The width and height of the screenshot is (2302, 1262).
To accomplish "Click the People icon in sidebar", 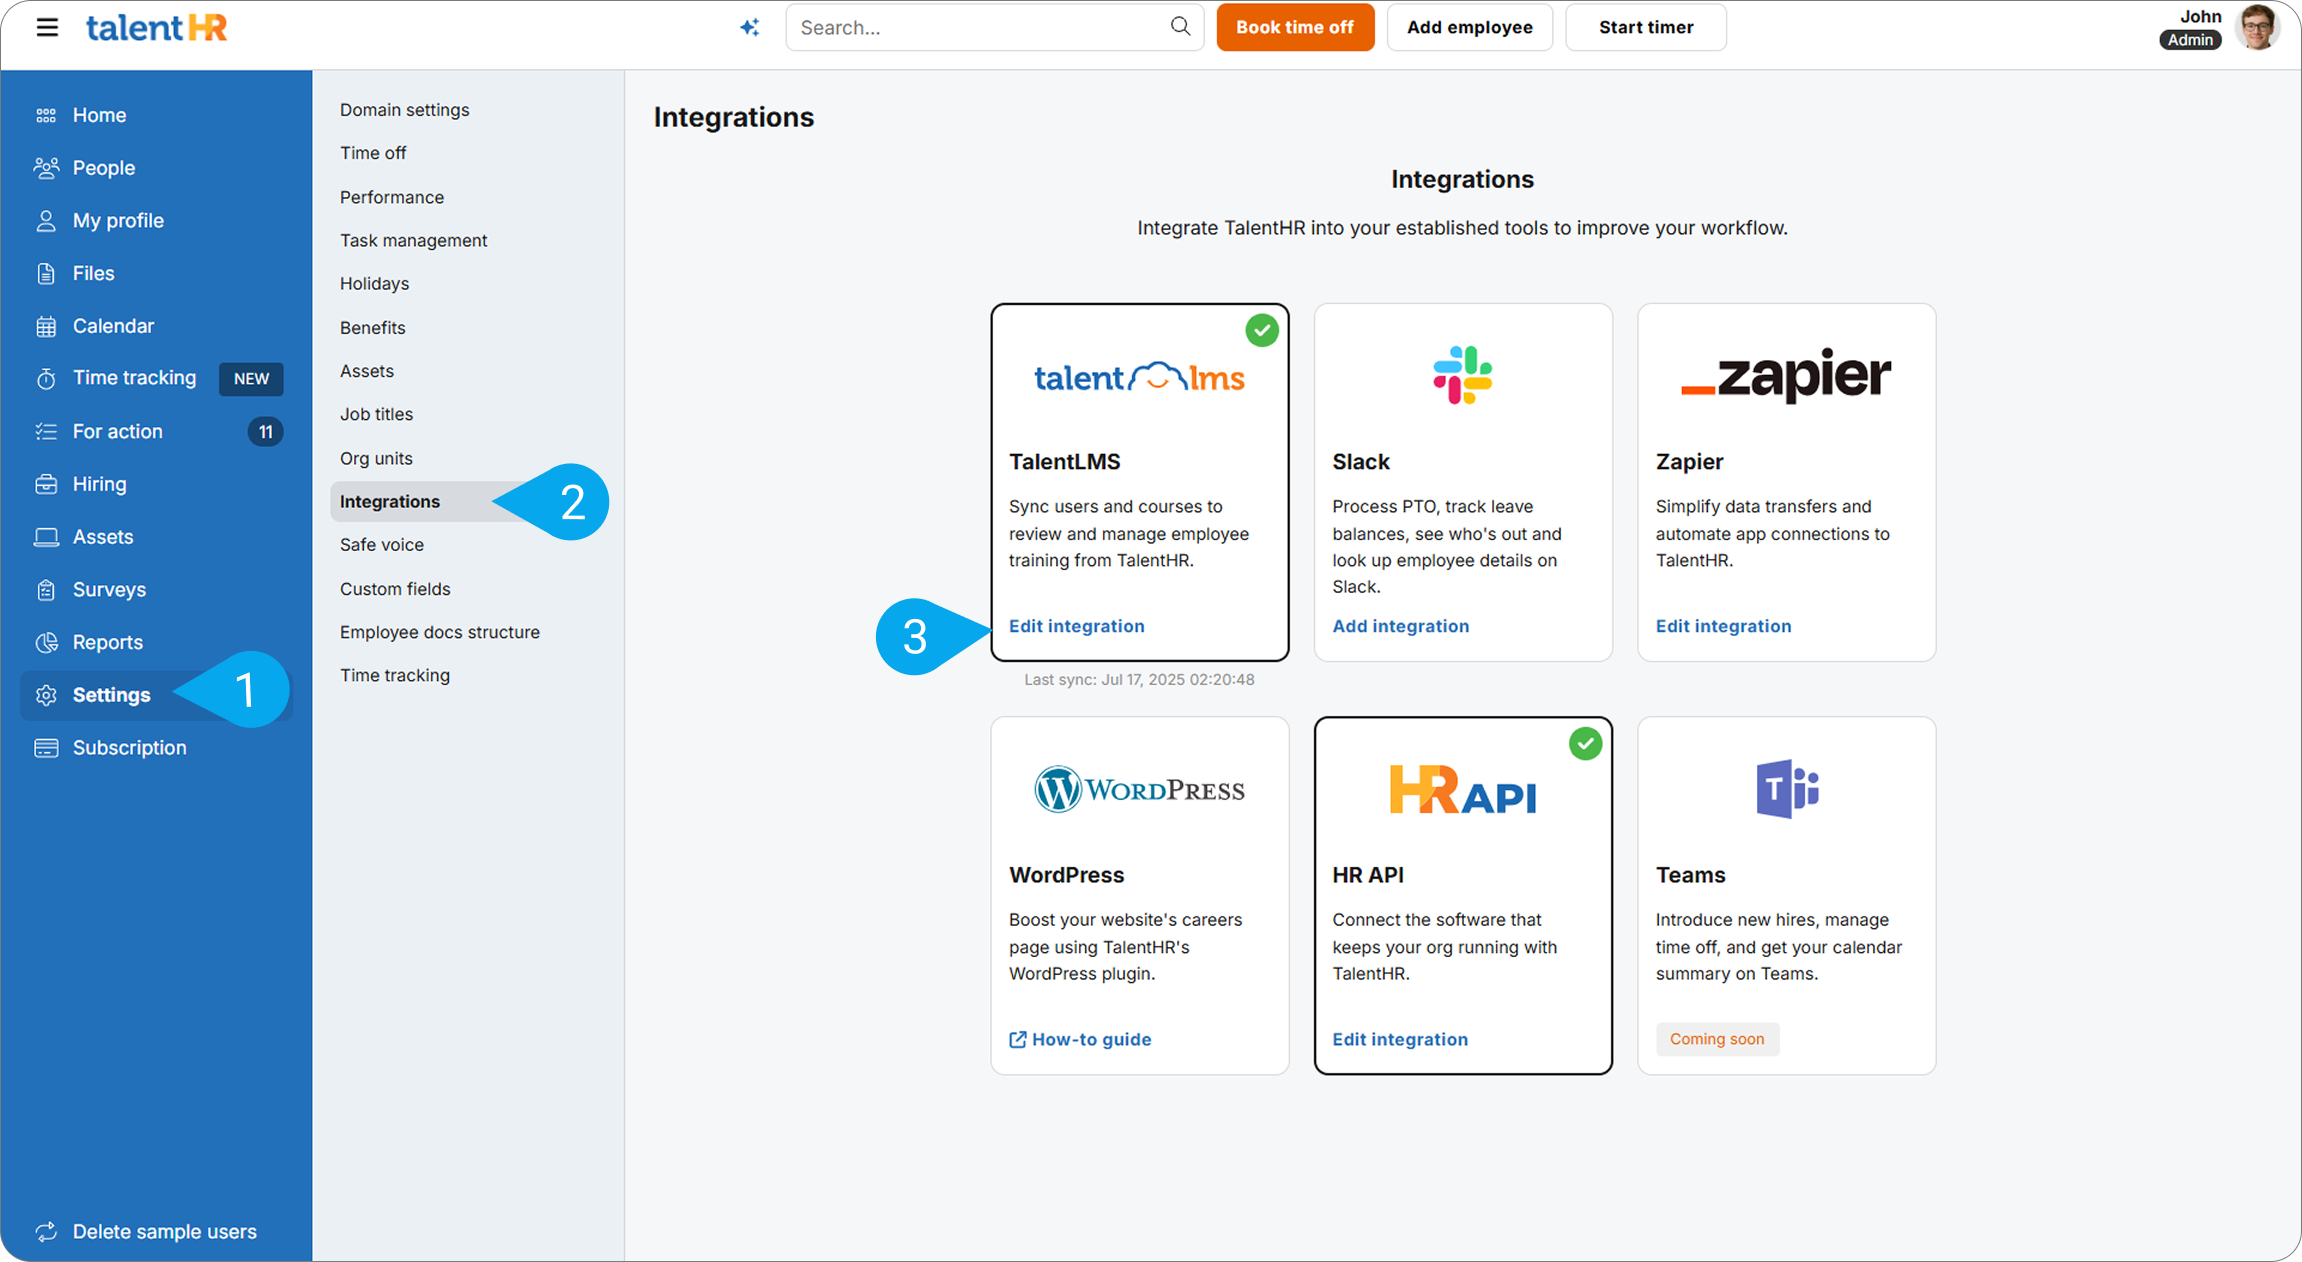I will 46,168.
